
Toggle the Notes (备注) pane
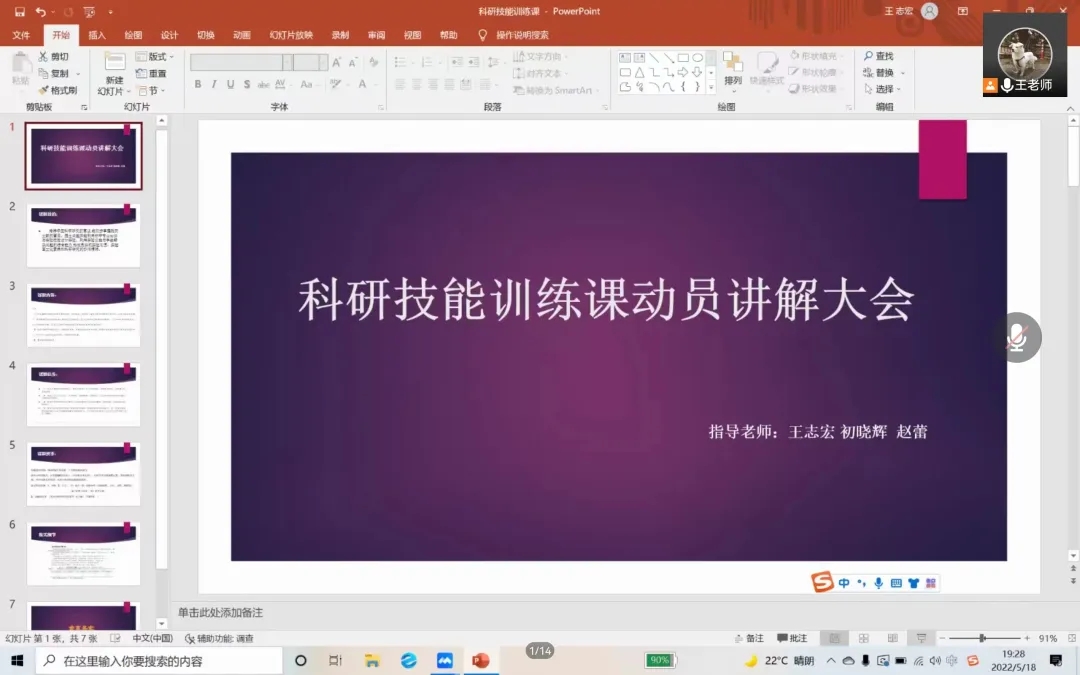[x=748, y=638]
